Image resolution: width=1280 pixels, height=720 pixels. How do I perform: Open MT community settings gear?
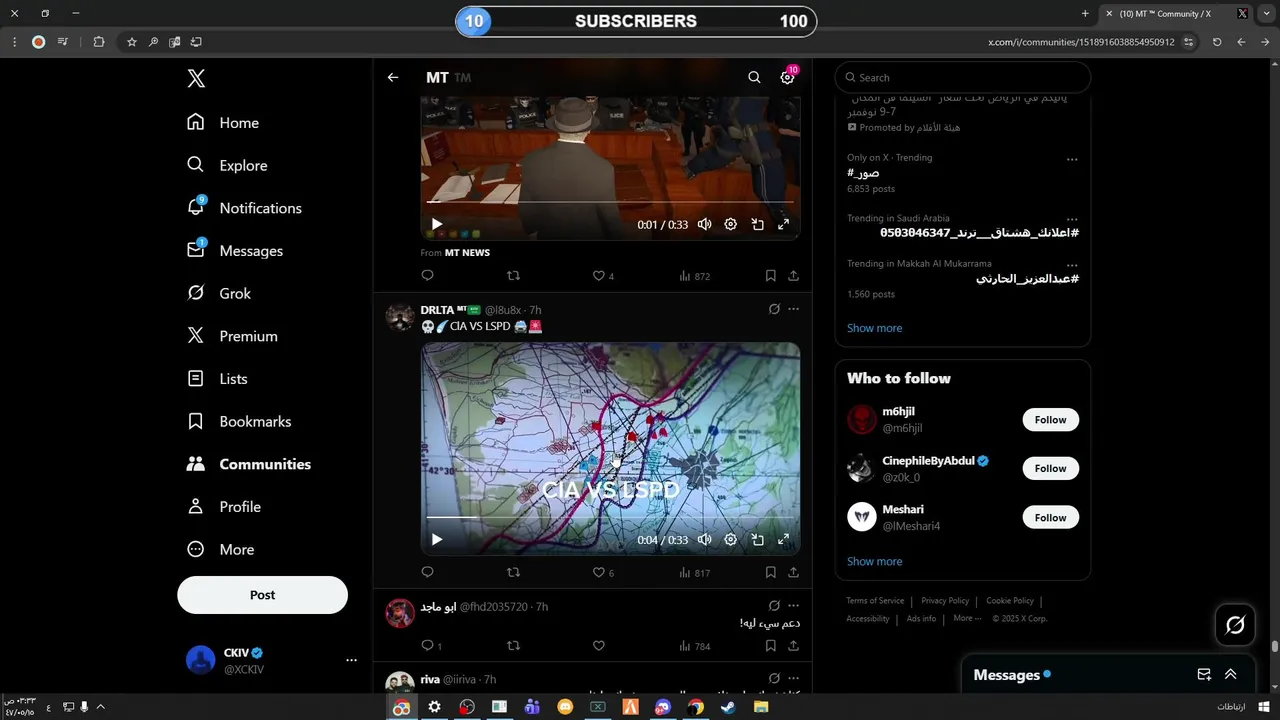(787, 77)
